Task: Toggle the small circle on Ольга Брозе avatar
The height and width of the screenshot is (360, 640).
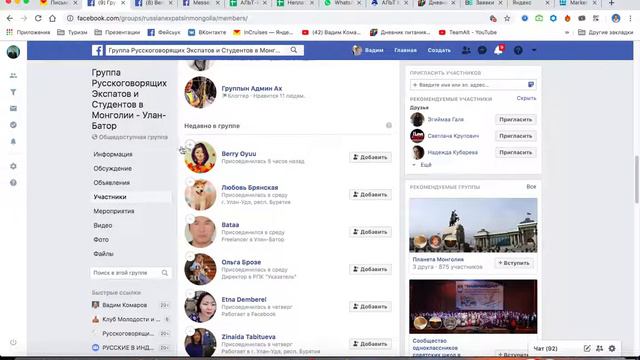Action: click(190, 256)
